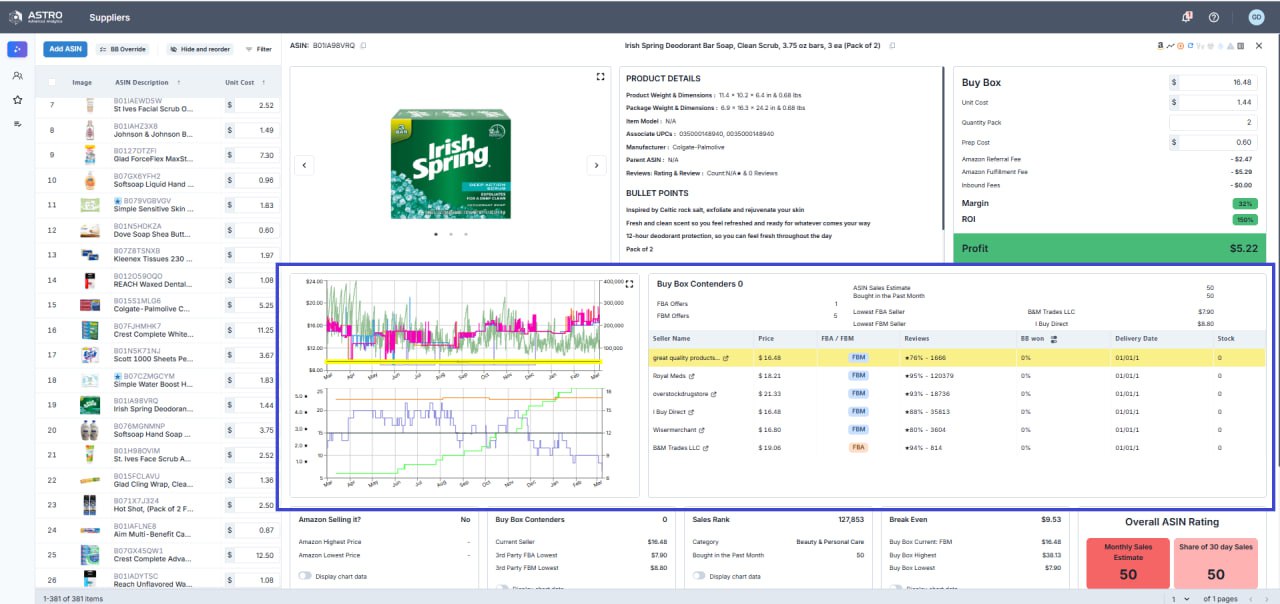Click the next arrow on the product image carousel

click(596, 164)
